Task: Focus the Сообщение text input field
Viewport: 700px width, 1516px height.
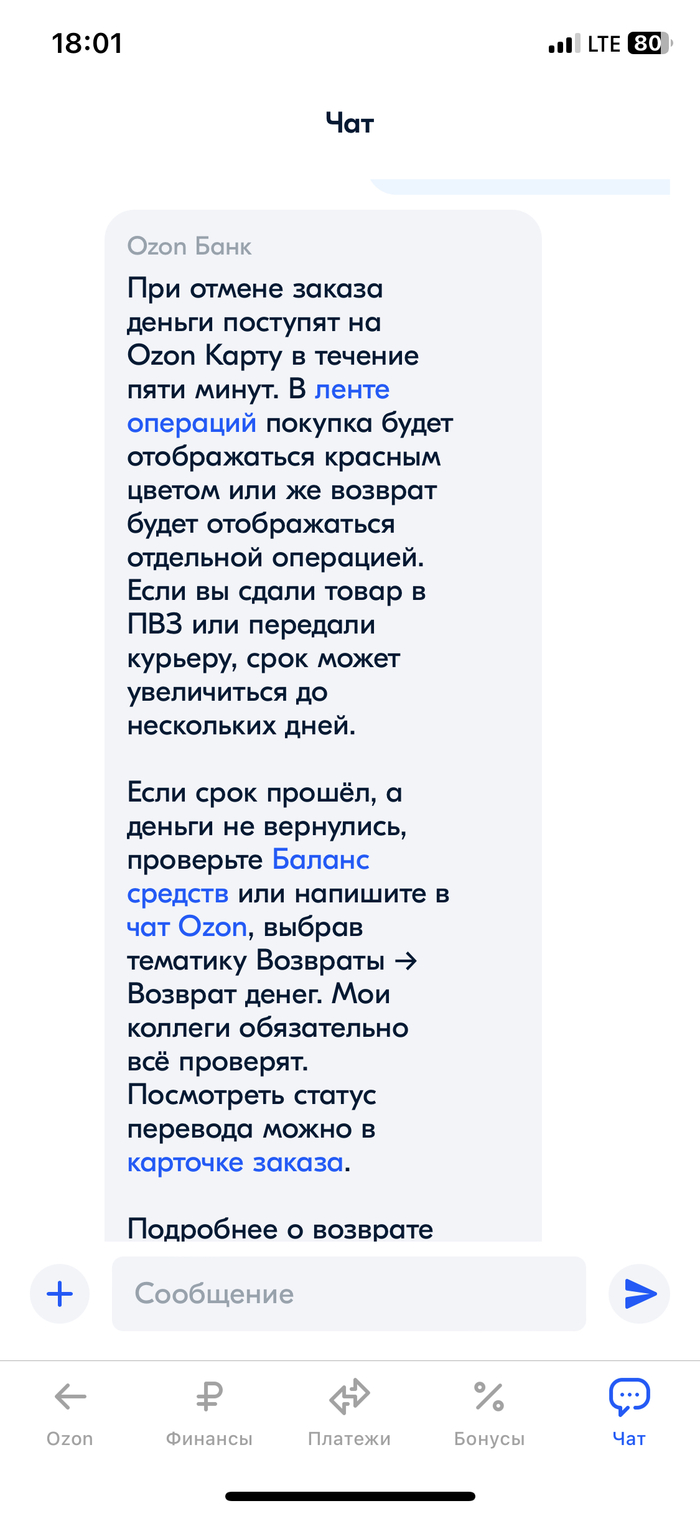Action: point(348,1294)
